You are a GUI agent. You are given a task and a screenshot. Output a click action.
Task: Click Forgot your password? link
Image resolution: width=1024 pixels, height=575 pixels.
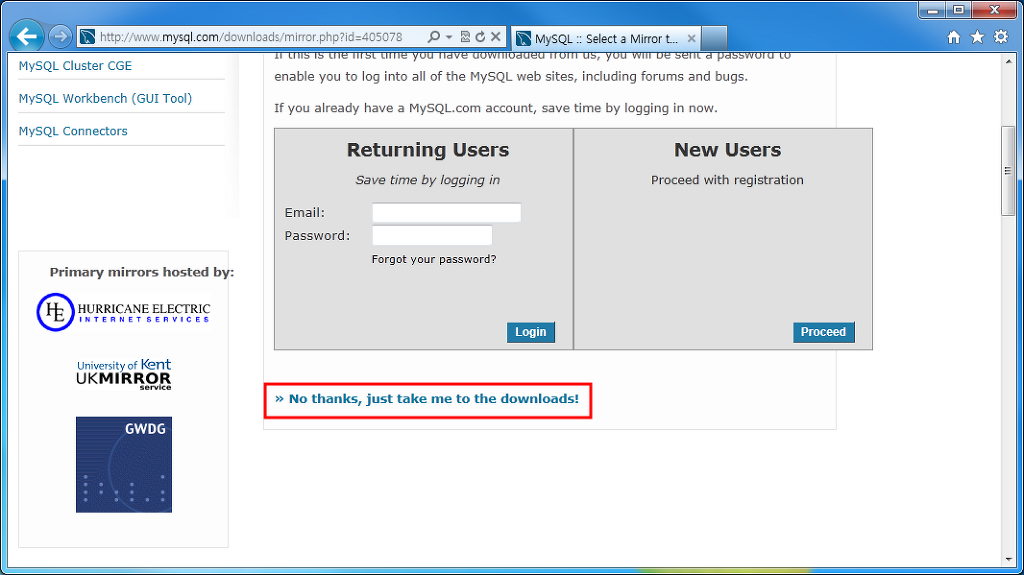(x=434, y=259)
